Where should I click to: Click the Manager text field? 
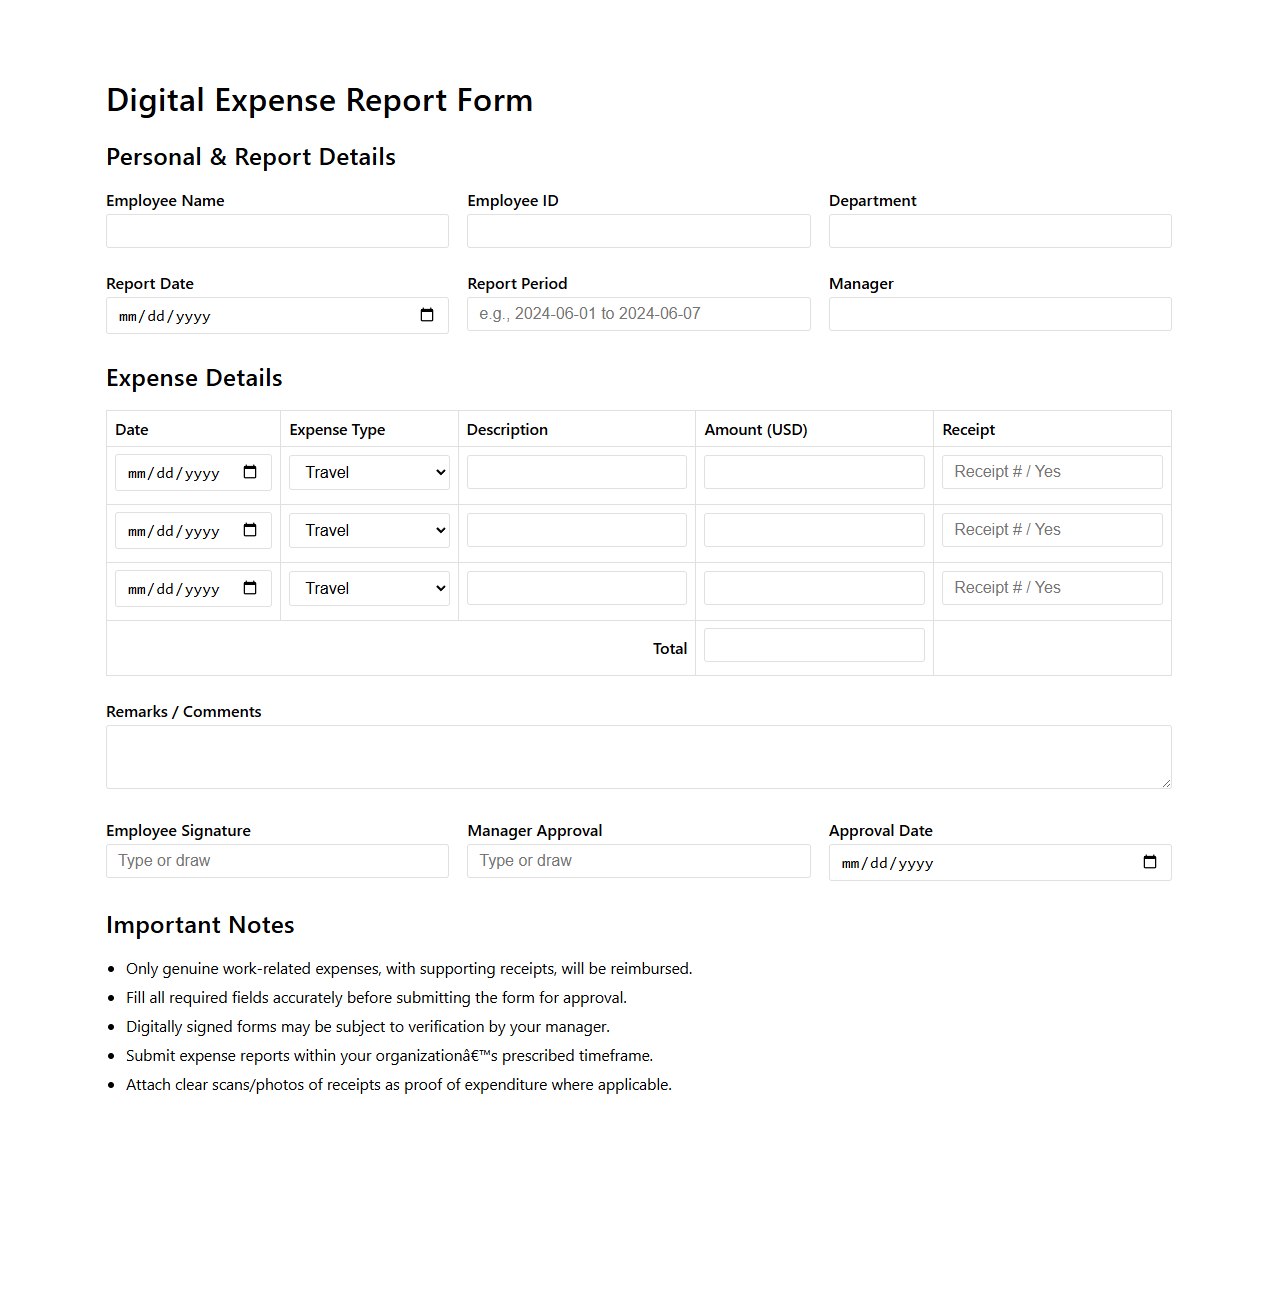999,314
